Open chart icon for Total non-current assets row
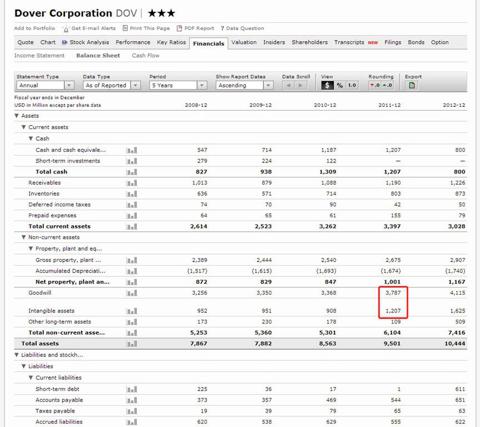The image size is (480, 427). (132, 333)
